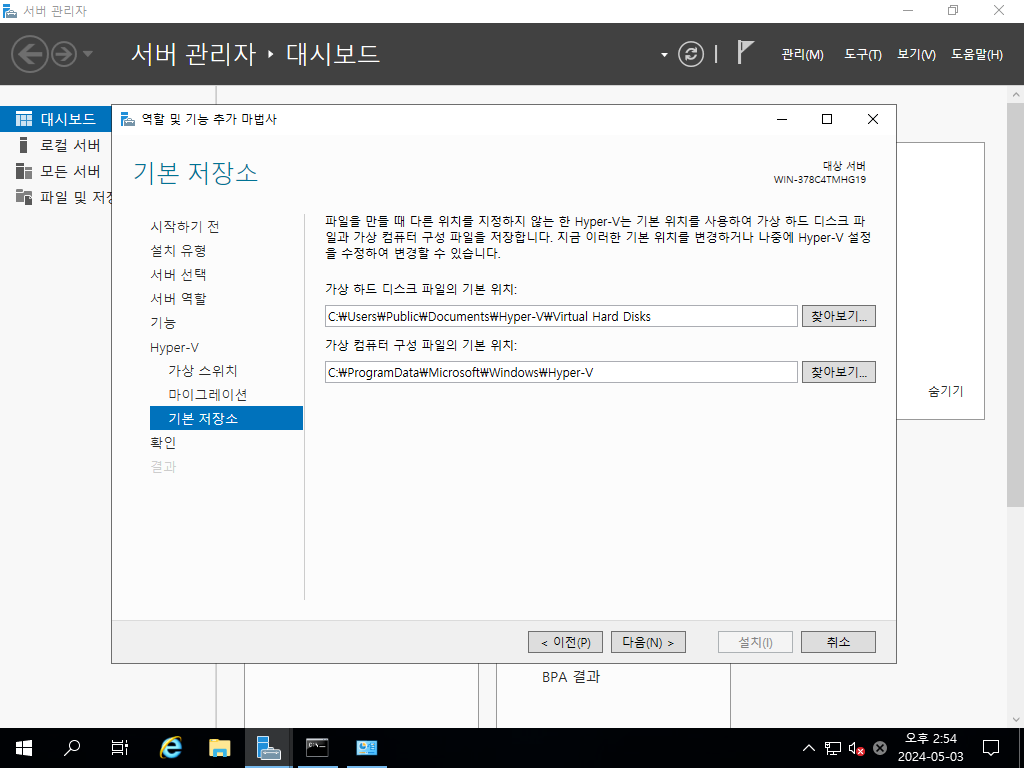Click the virtual hard disk path field
The image size is (1024, 768).
point(561,316)
